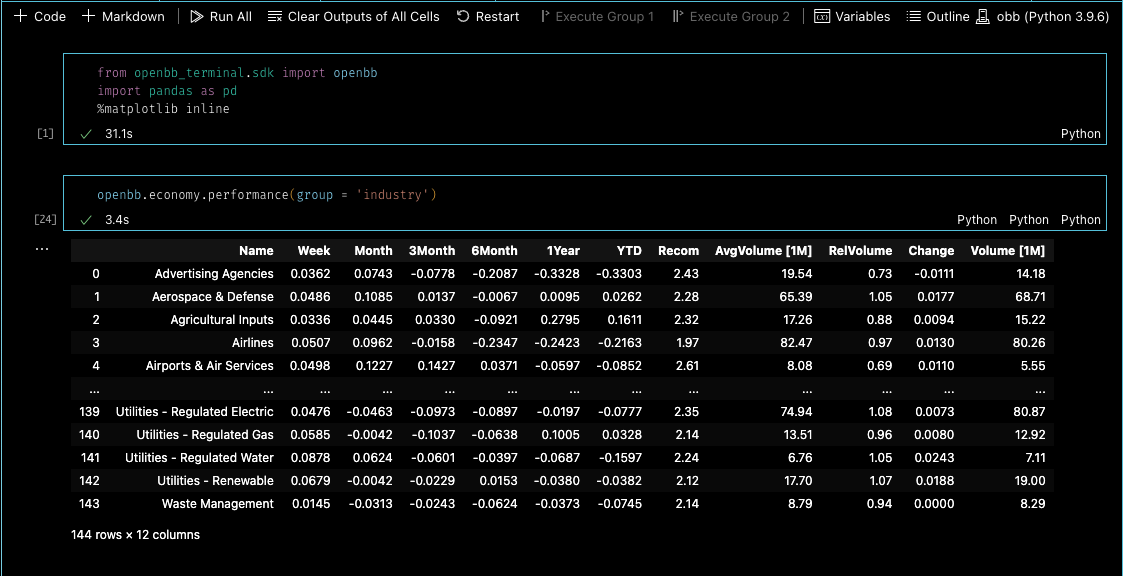The height and width of the screenshot is (576, 1123).
Task: Click Airlines AvgVolume value 82.47
Action: point(796,342)
